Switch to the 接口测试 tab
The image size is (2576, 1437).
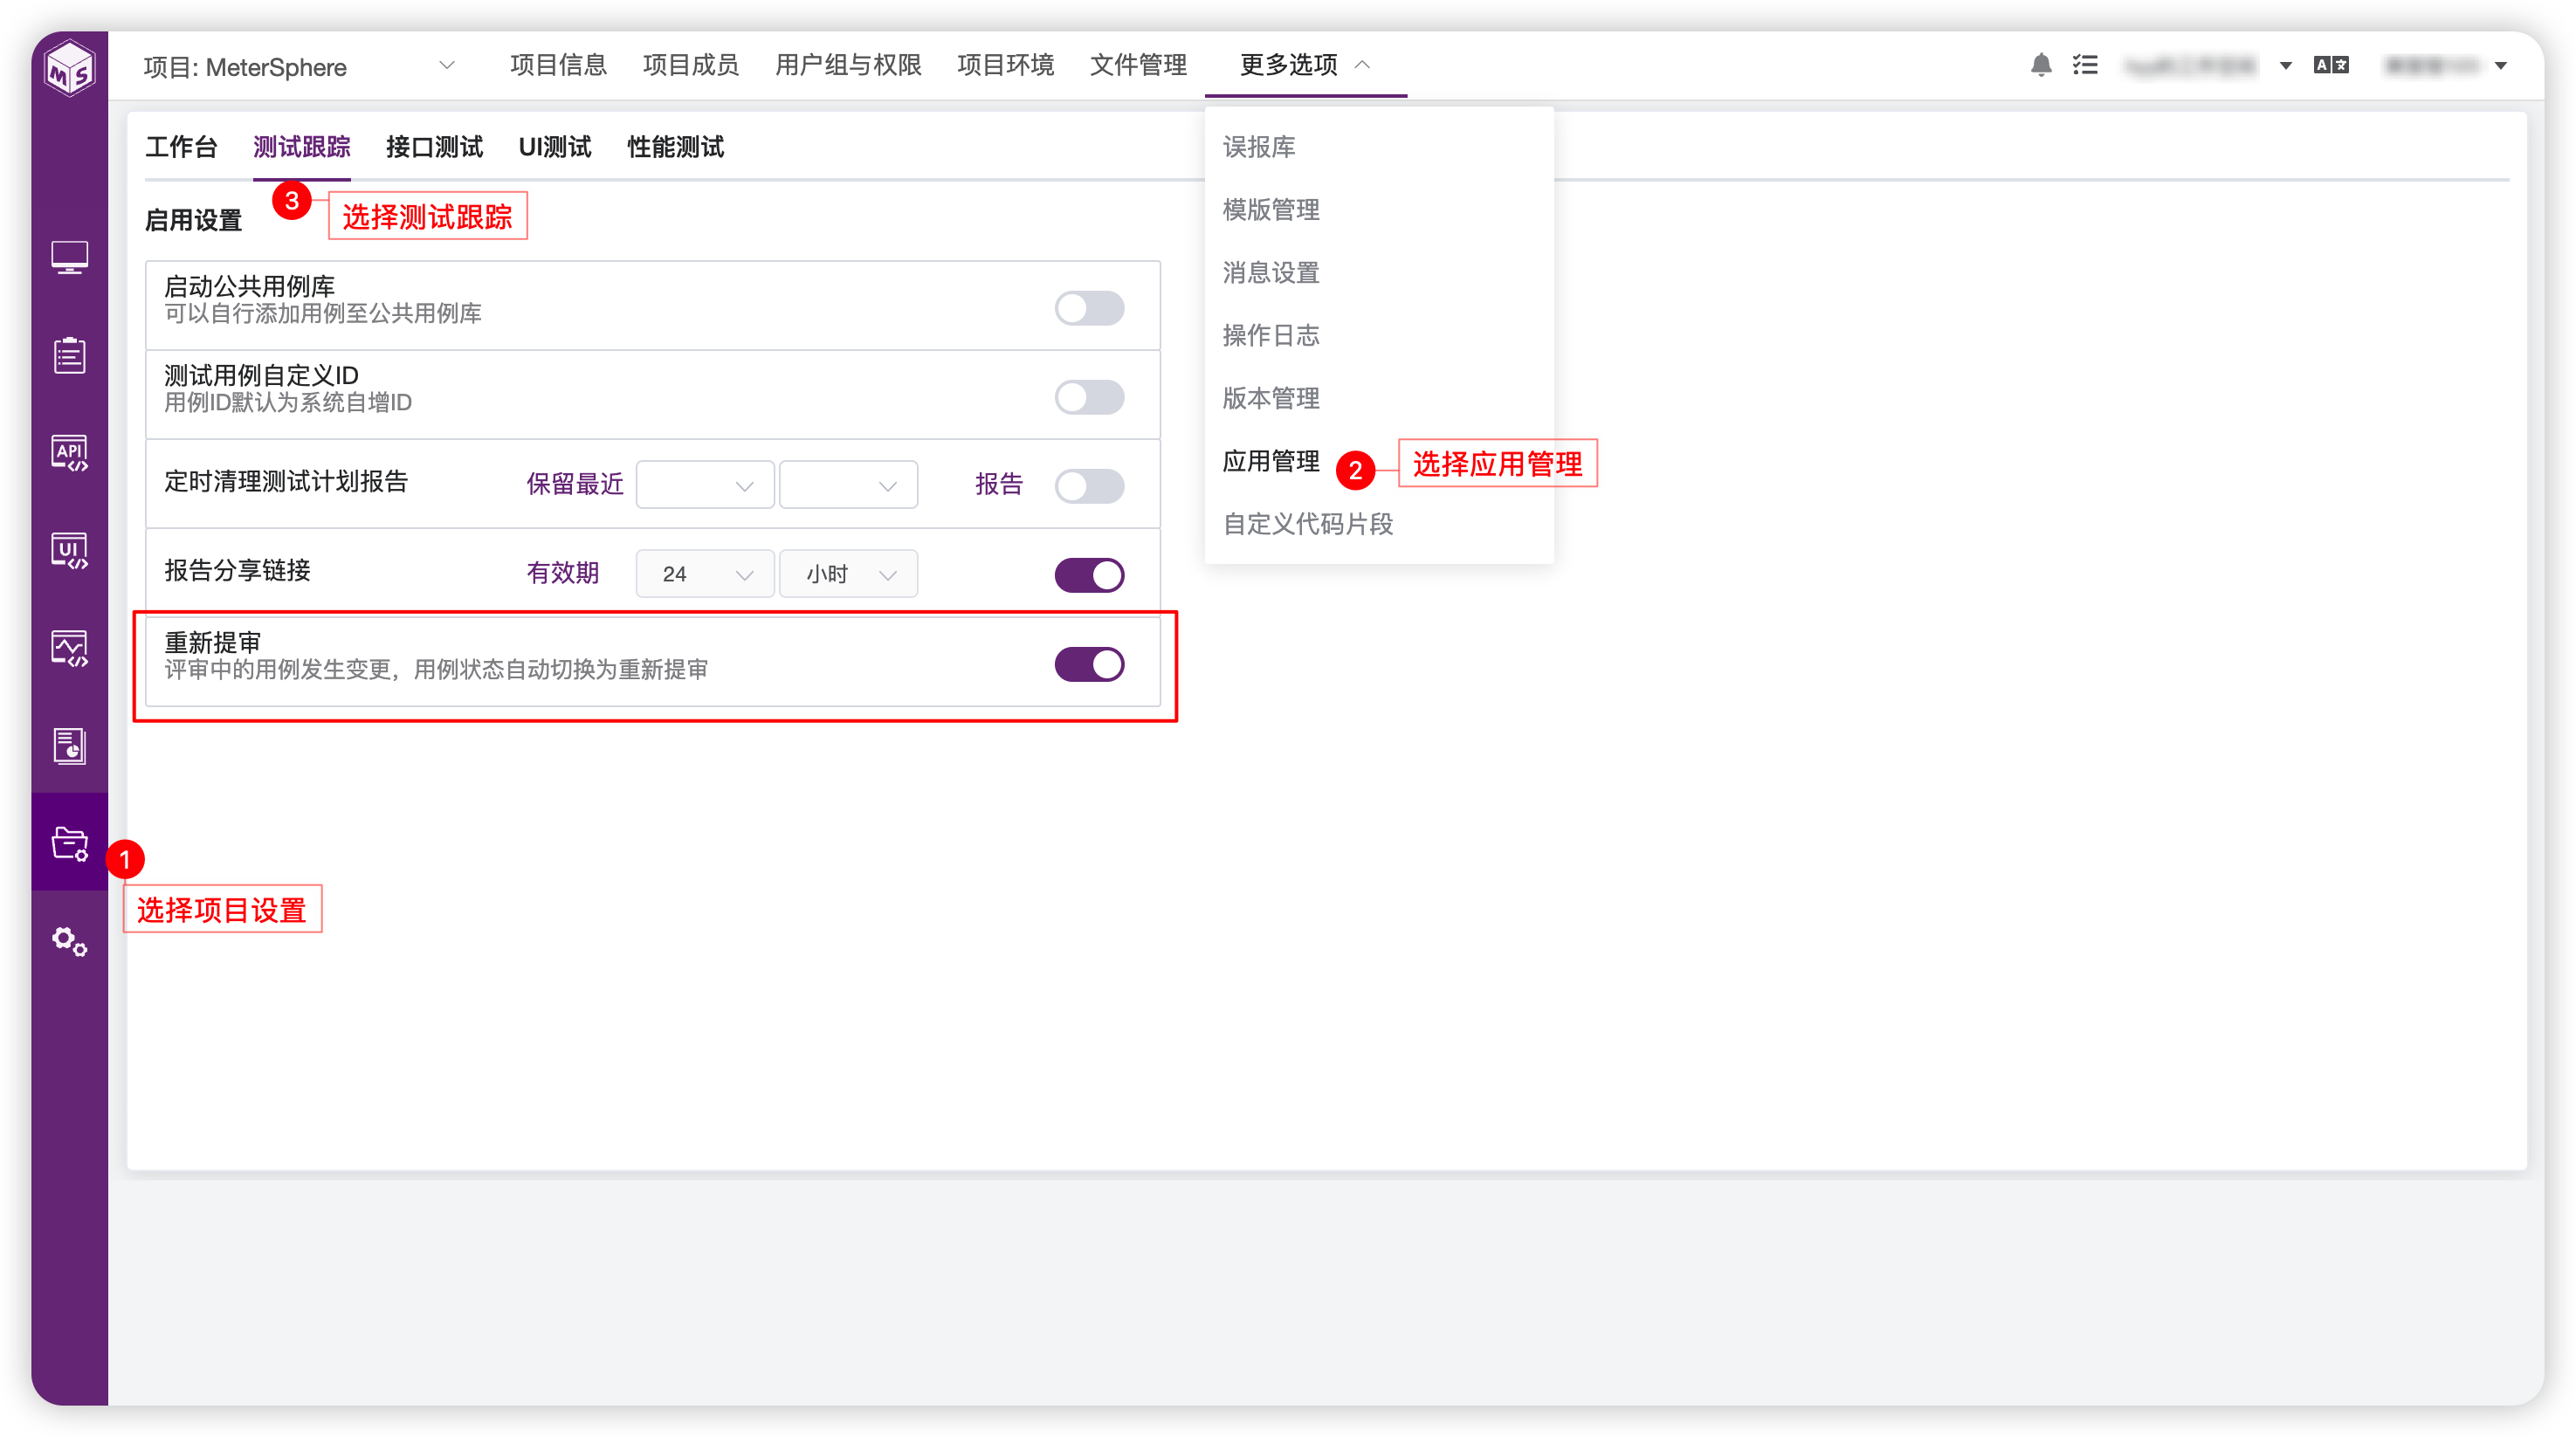click(x=434, y=147)
